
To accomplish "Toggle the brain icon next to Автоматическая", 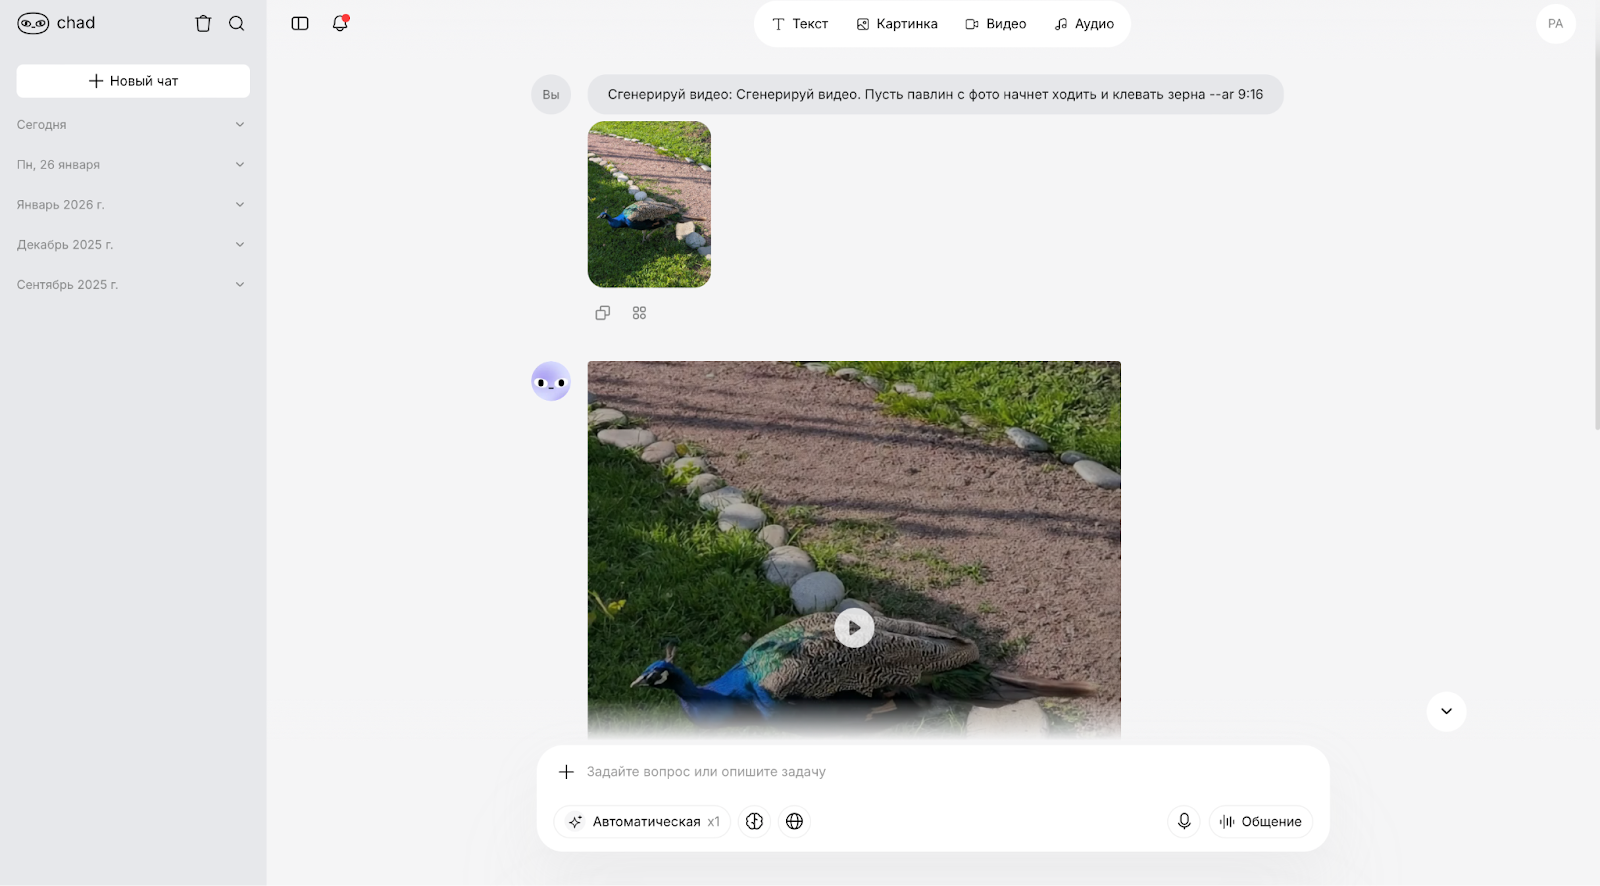I will click(755, 821).
